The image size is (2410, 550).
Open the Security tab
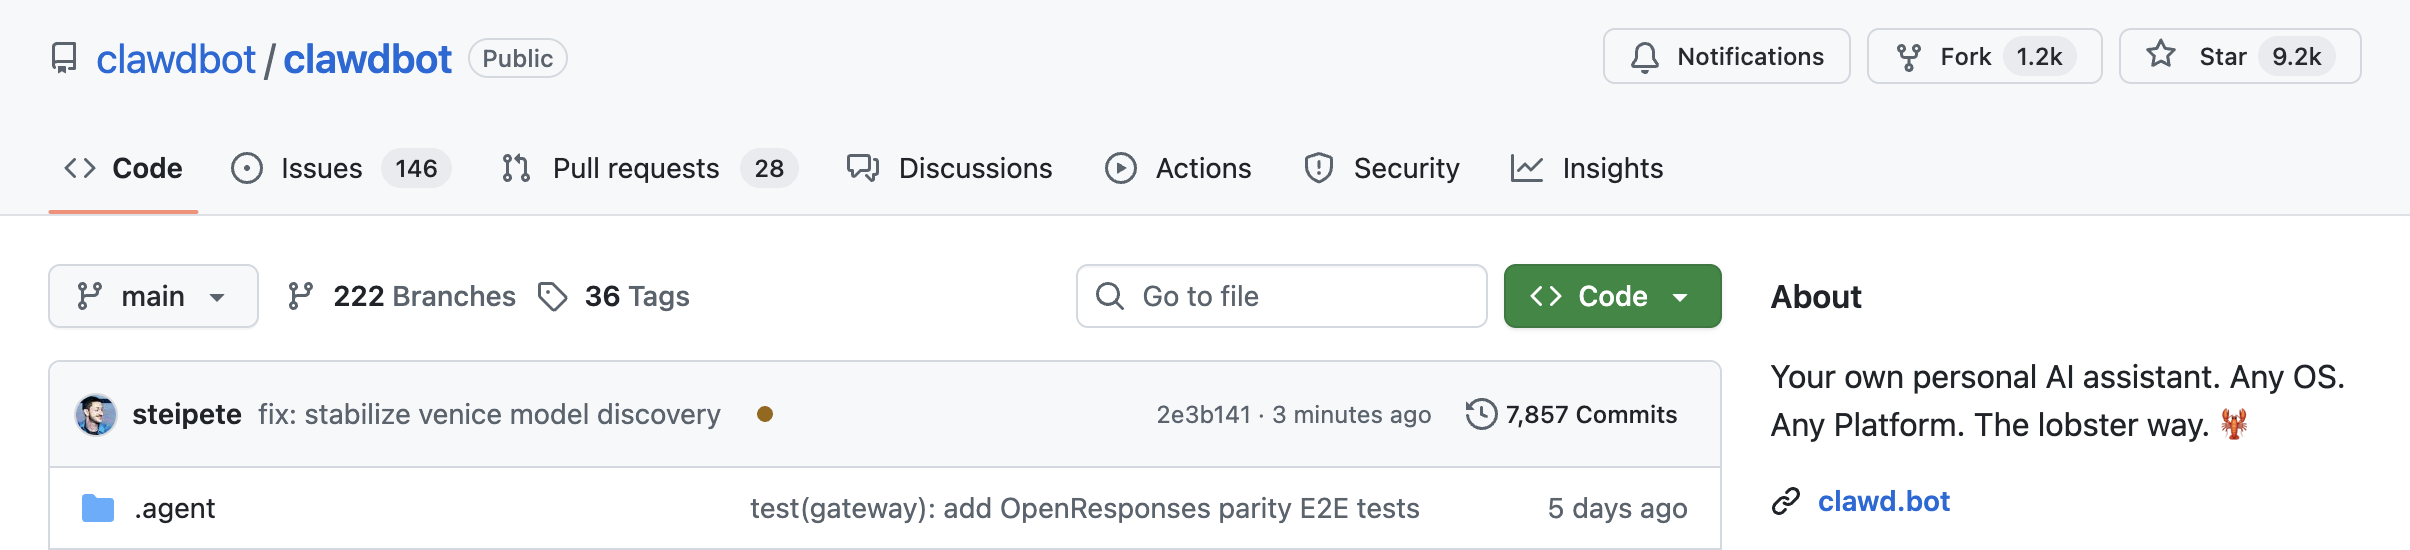(1405, 168)
